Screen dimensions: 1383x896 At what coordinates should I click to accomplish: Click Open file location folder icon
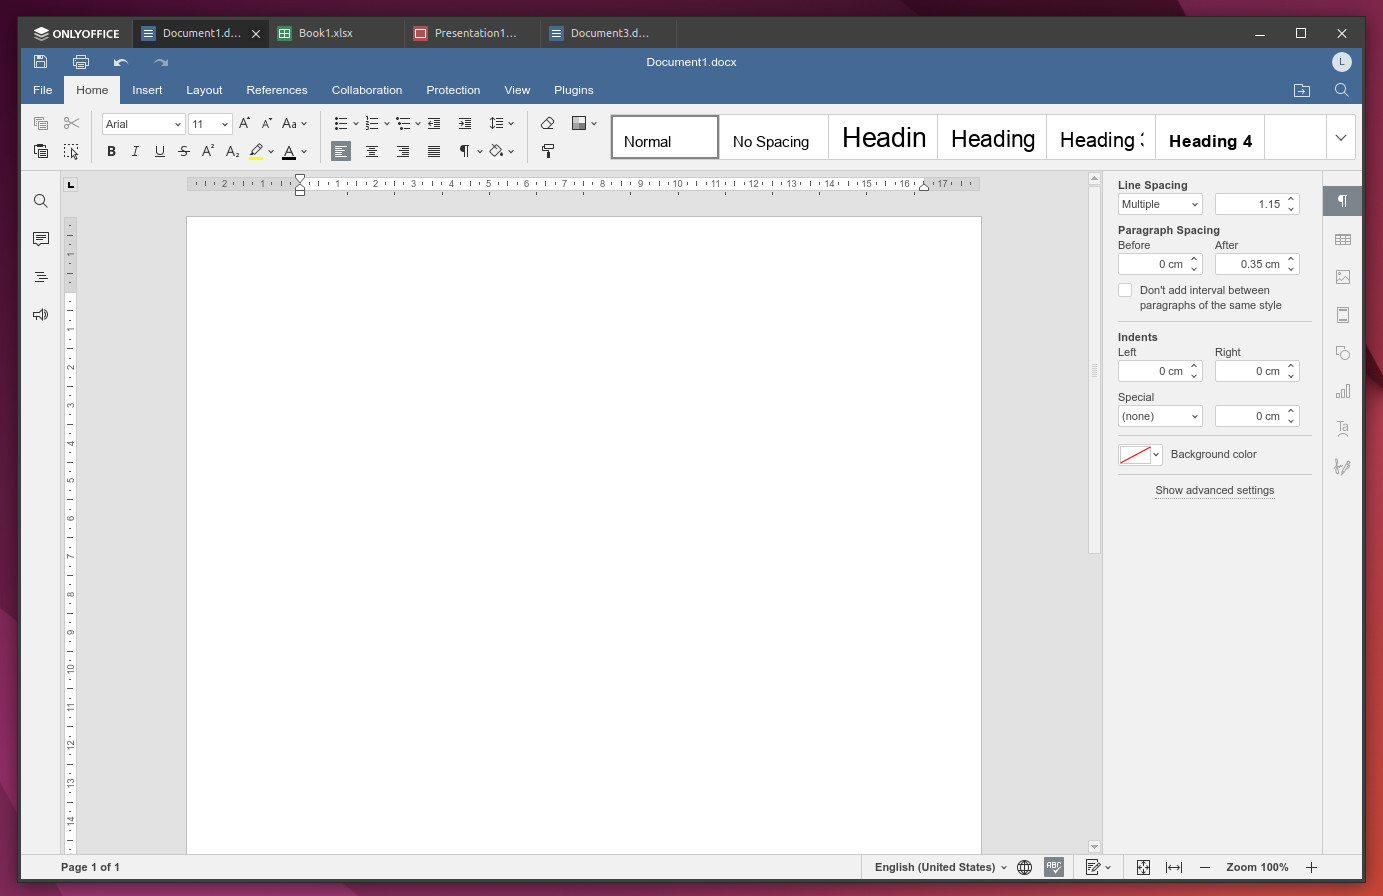[x=1302, y=90]
